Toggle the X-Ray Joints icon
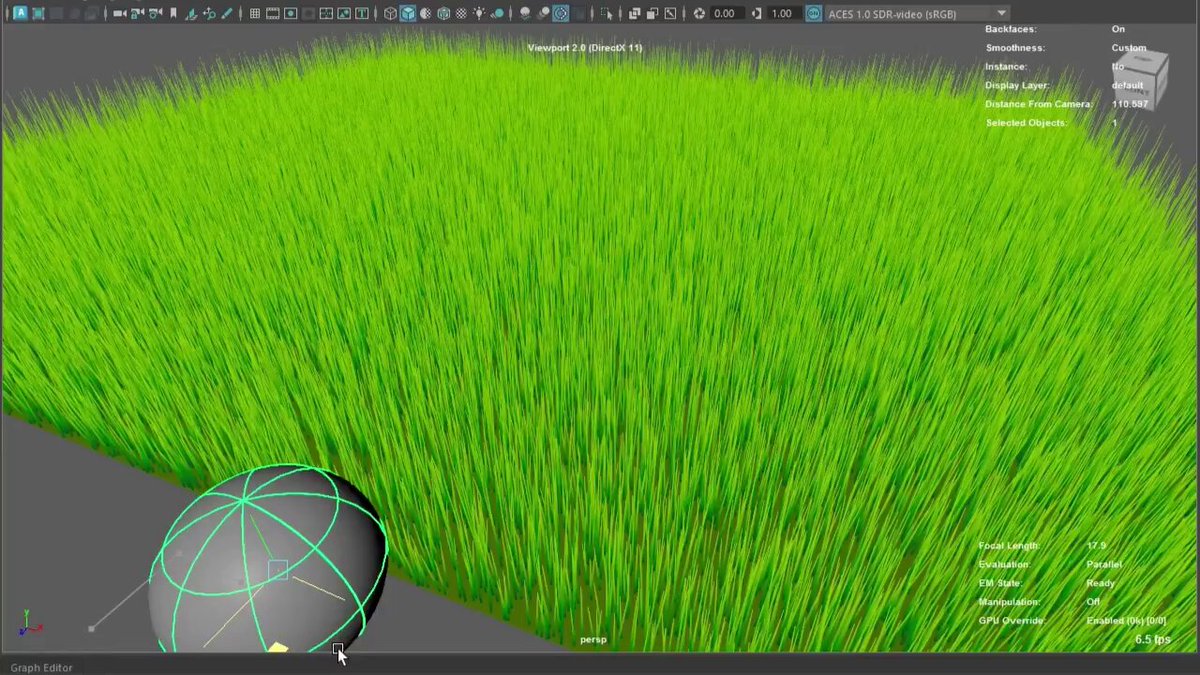1200x675 pixels. coord(670,14)
